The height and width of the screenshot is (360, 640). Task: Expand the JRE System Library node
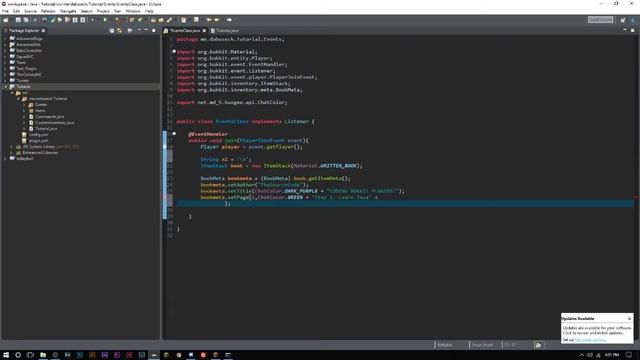(x=12, y=147)
